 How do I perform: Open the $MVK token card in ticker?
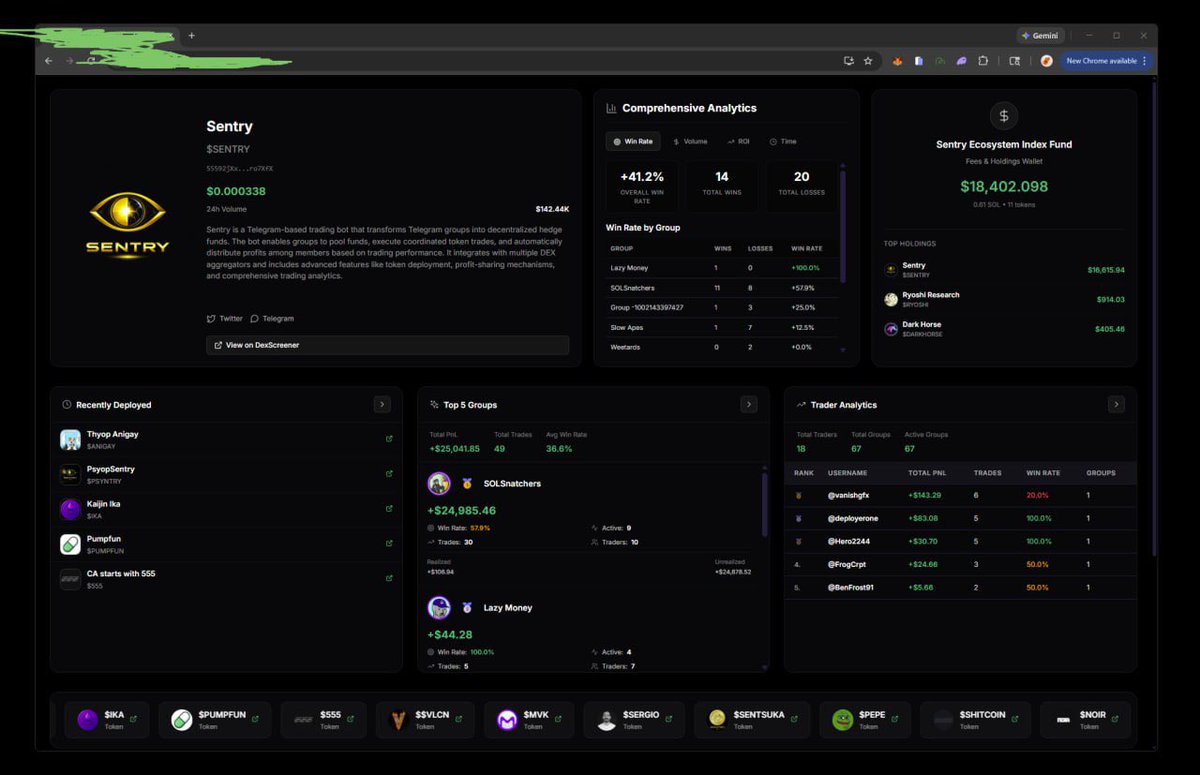(x=529, y=720)
